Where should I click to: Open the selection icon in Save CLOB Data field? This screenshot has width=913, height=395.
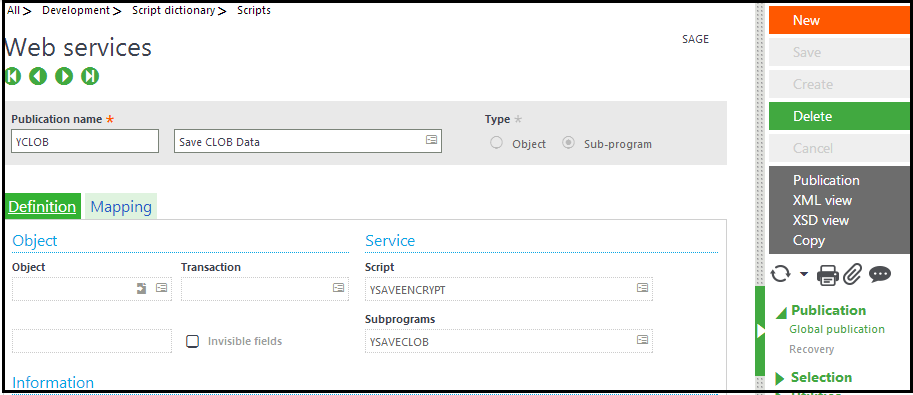(x=431, y=140)
